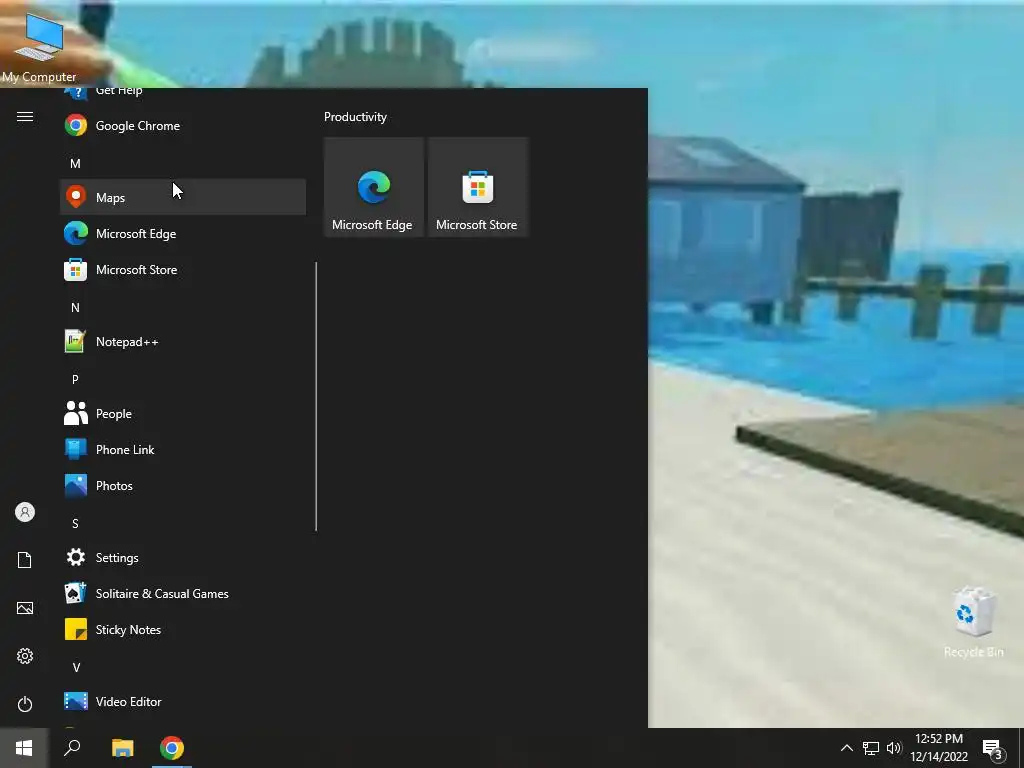This screenshot has height=768, width=1024.
Task: Click the letter M section header
Action: point(75,163)
